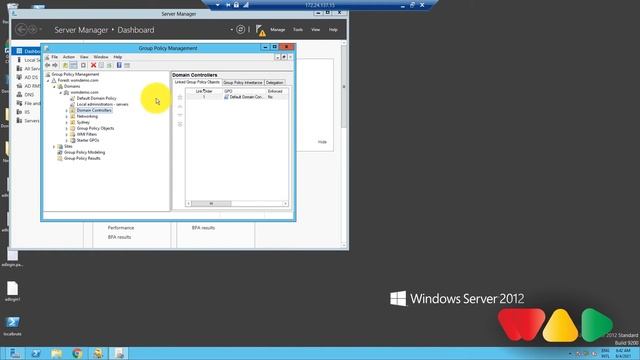Click move link up arrow icon
The height and width of the screenshot is (360, 640).
(180, 106)
